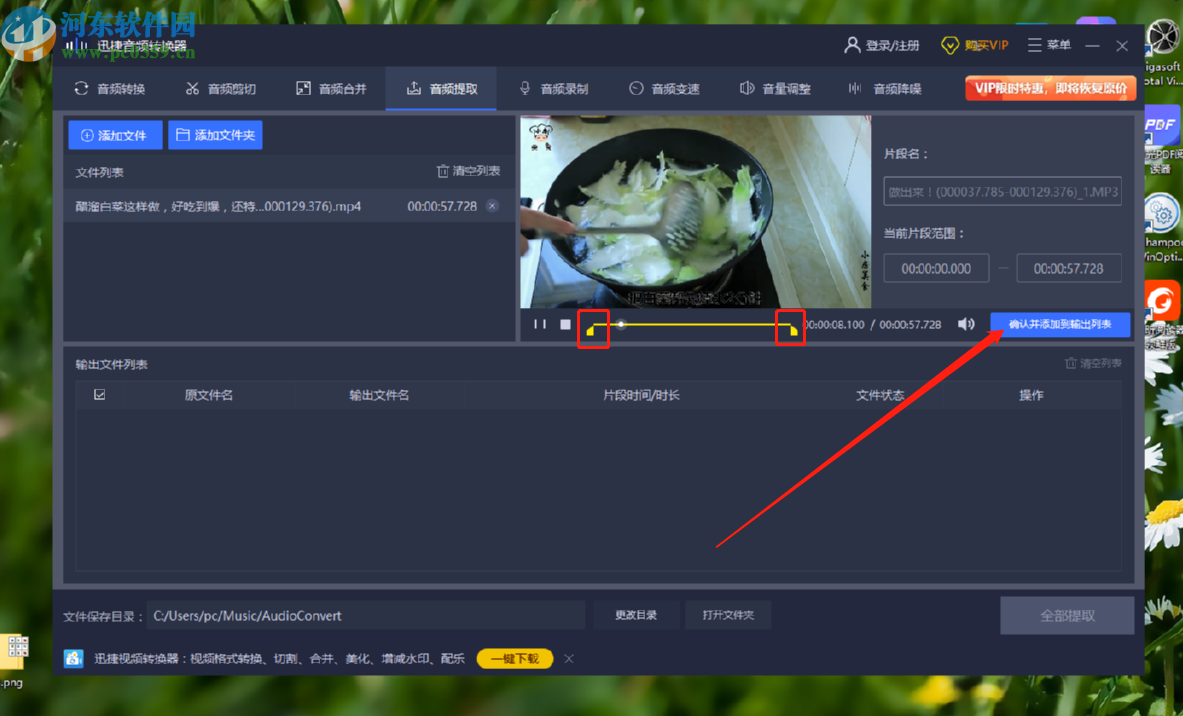The width and height of the screenshot is (1183, 716).
Task: Mute the preview player volume
Action: (x=966, y=323)
